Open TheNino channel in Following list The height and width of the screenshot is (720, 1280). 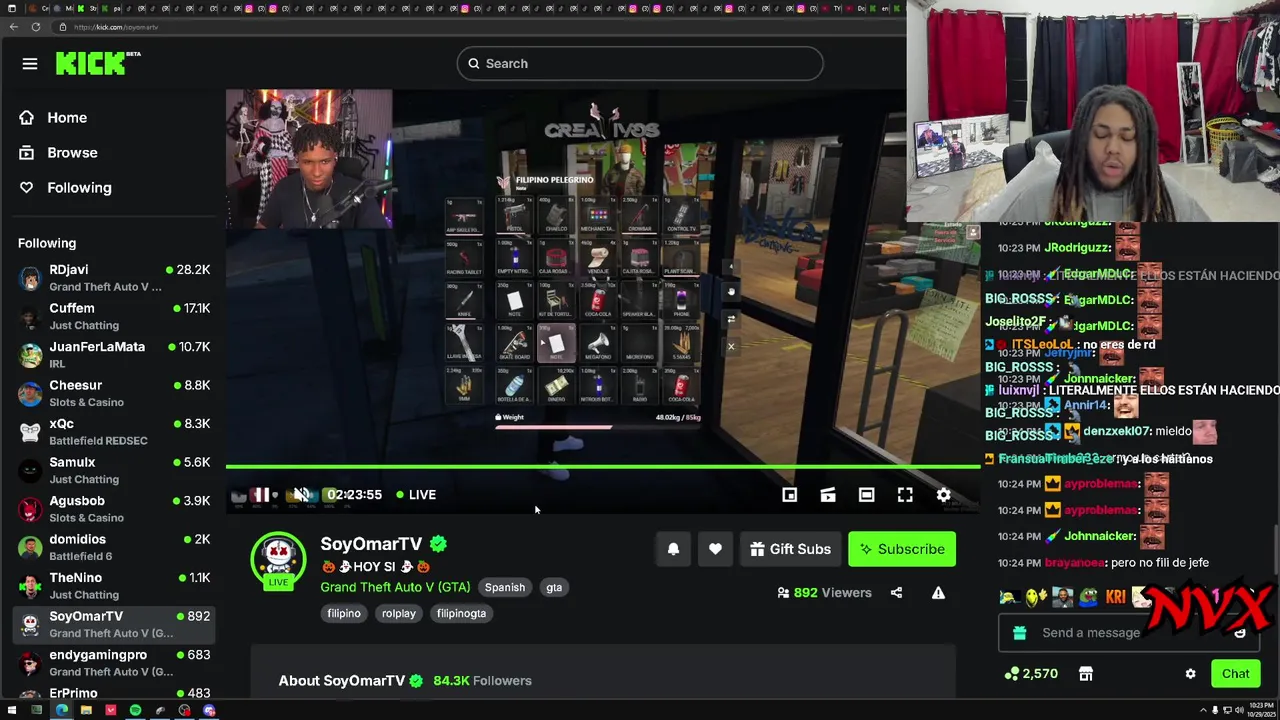pos(115,586)
